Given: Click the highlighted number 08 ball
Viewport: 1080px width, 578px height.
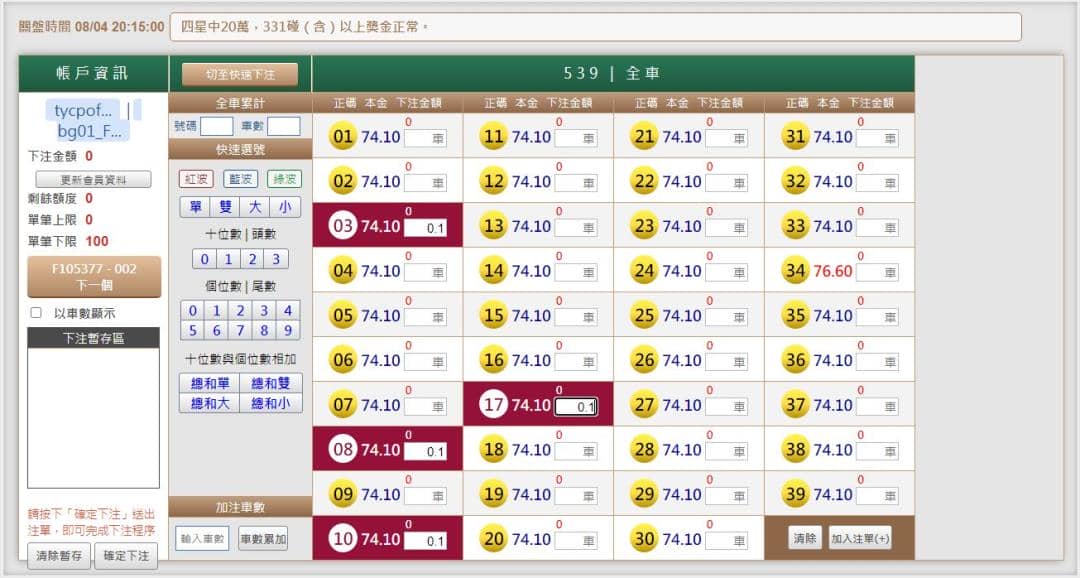Looking at the screenshot, I should [x=342, y=449].
